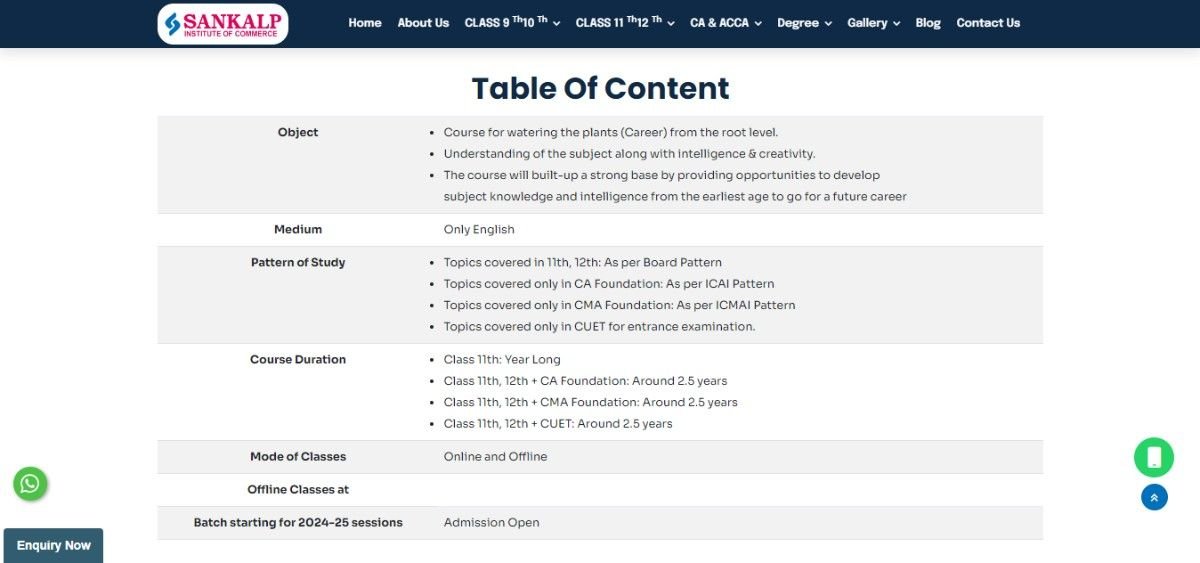Click the Course Duration row label
1200x563 pixels.
298,359
